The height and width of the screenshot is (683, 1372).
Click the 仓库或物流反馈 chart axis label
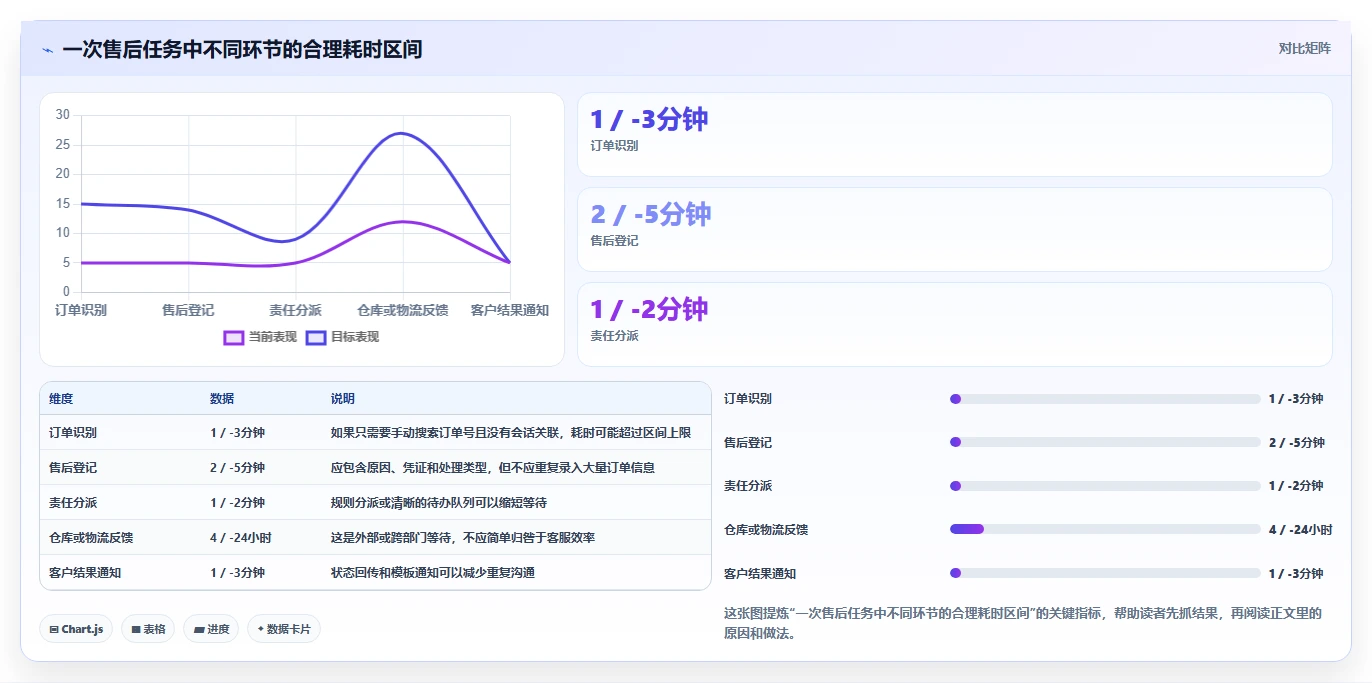pyautogui.click(x=403, y=310)
